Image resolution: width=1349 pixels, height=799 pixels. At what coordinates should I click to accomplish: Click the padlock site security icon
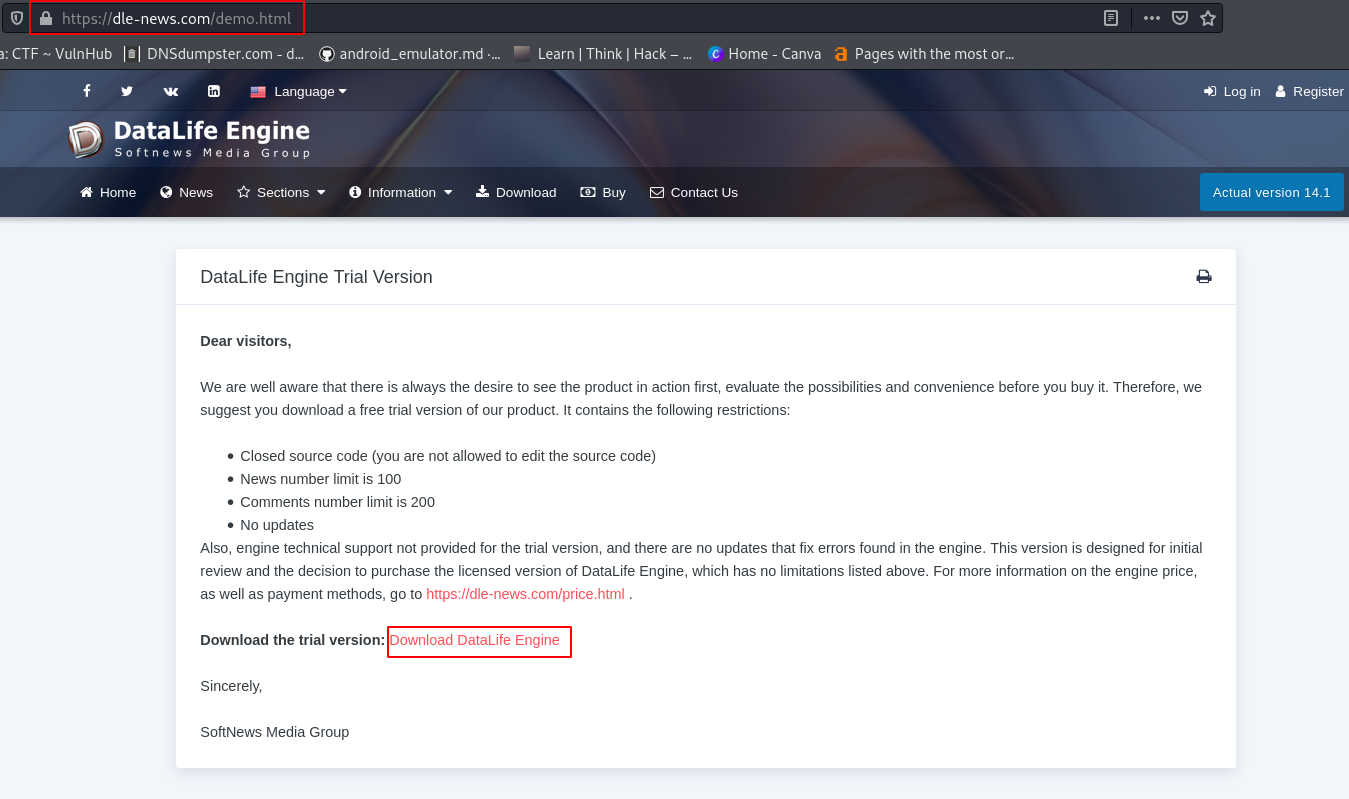click(45, 18)
